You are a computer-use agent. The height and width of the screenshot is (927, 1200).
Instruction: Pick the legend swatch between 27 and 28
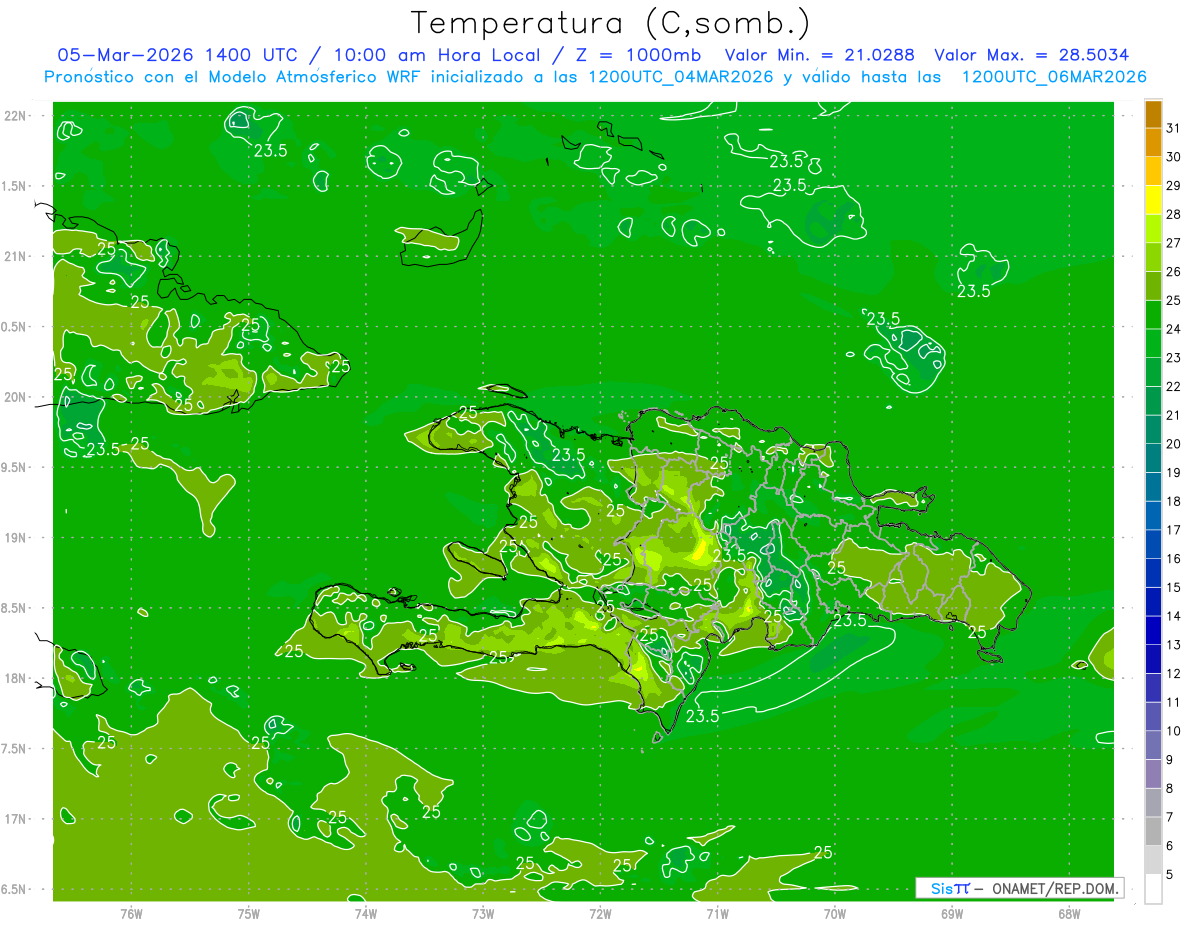tap(1153, 229)
